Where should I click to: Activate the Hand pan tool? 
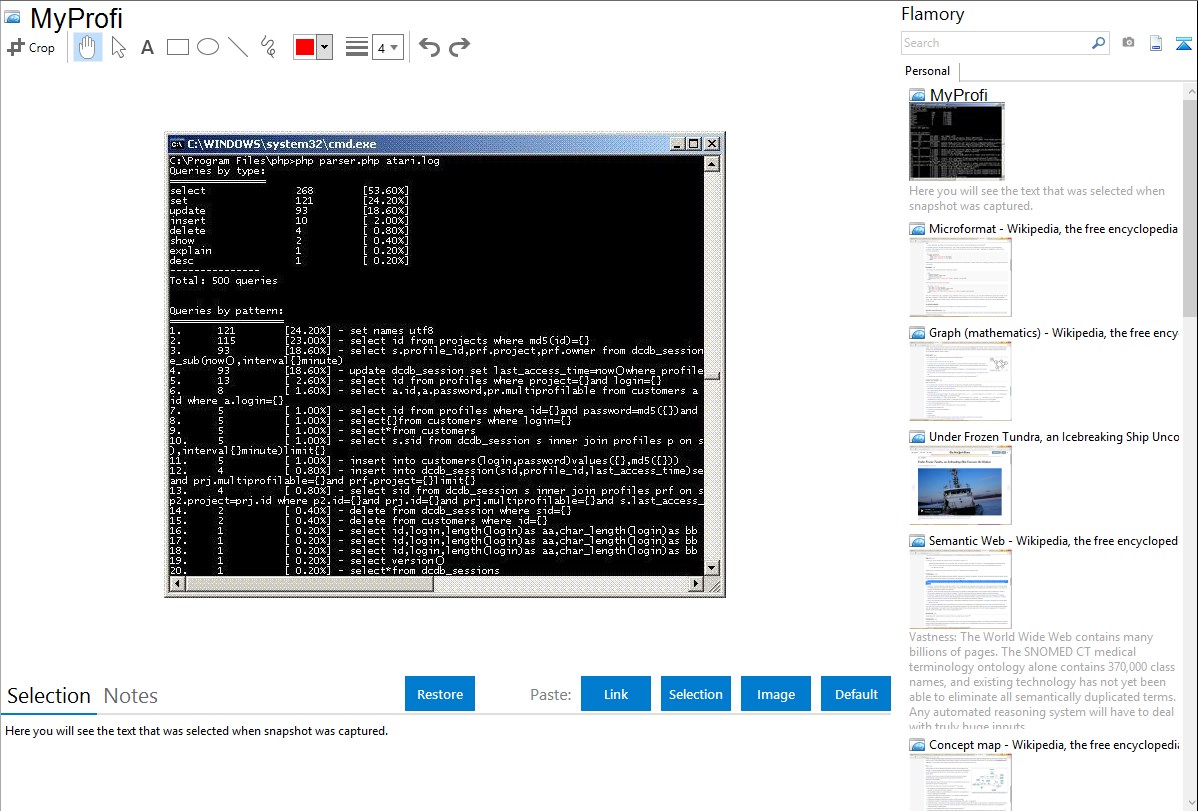[x=88, y=47]
